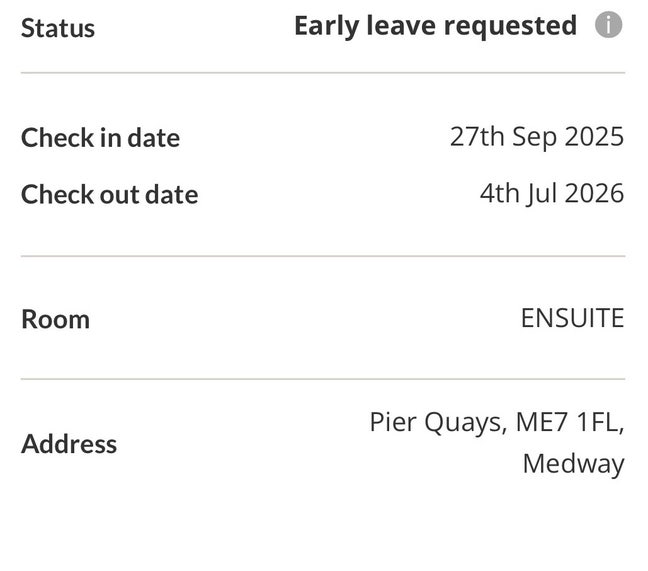Click the Medway address text
Viewport: 648px width, 571px height.
(574, 464)
